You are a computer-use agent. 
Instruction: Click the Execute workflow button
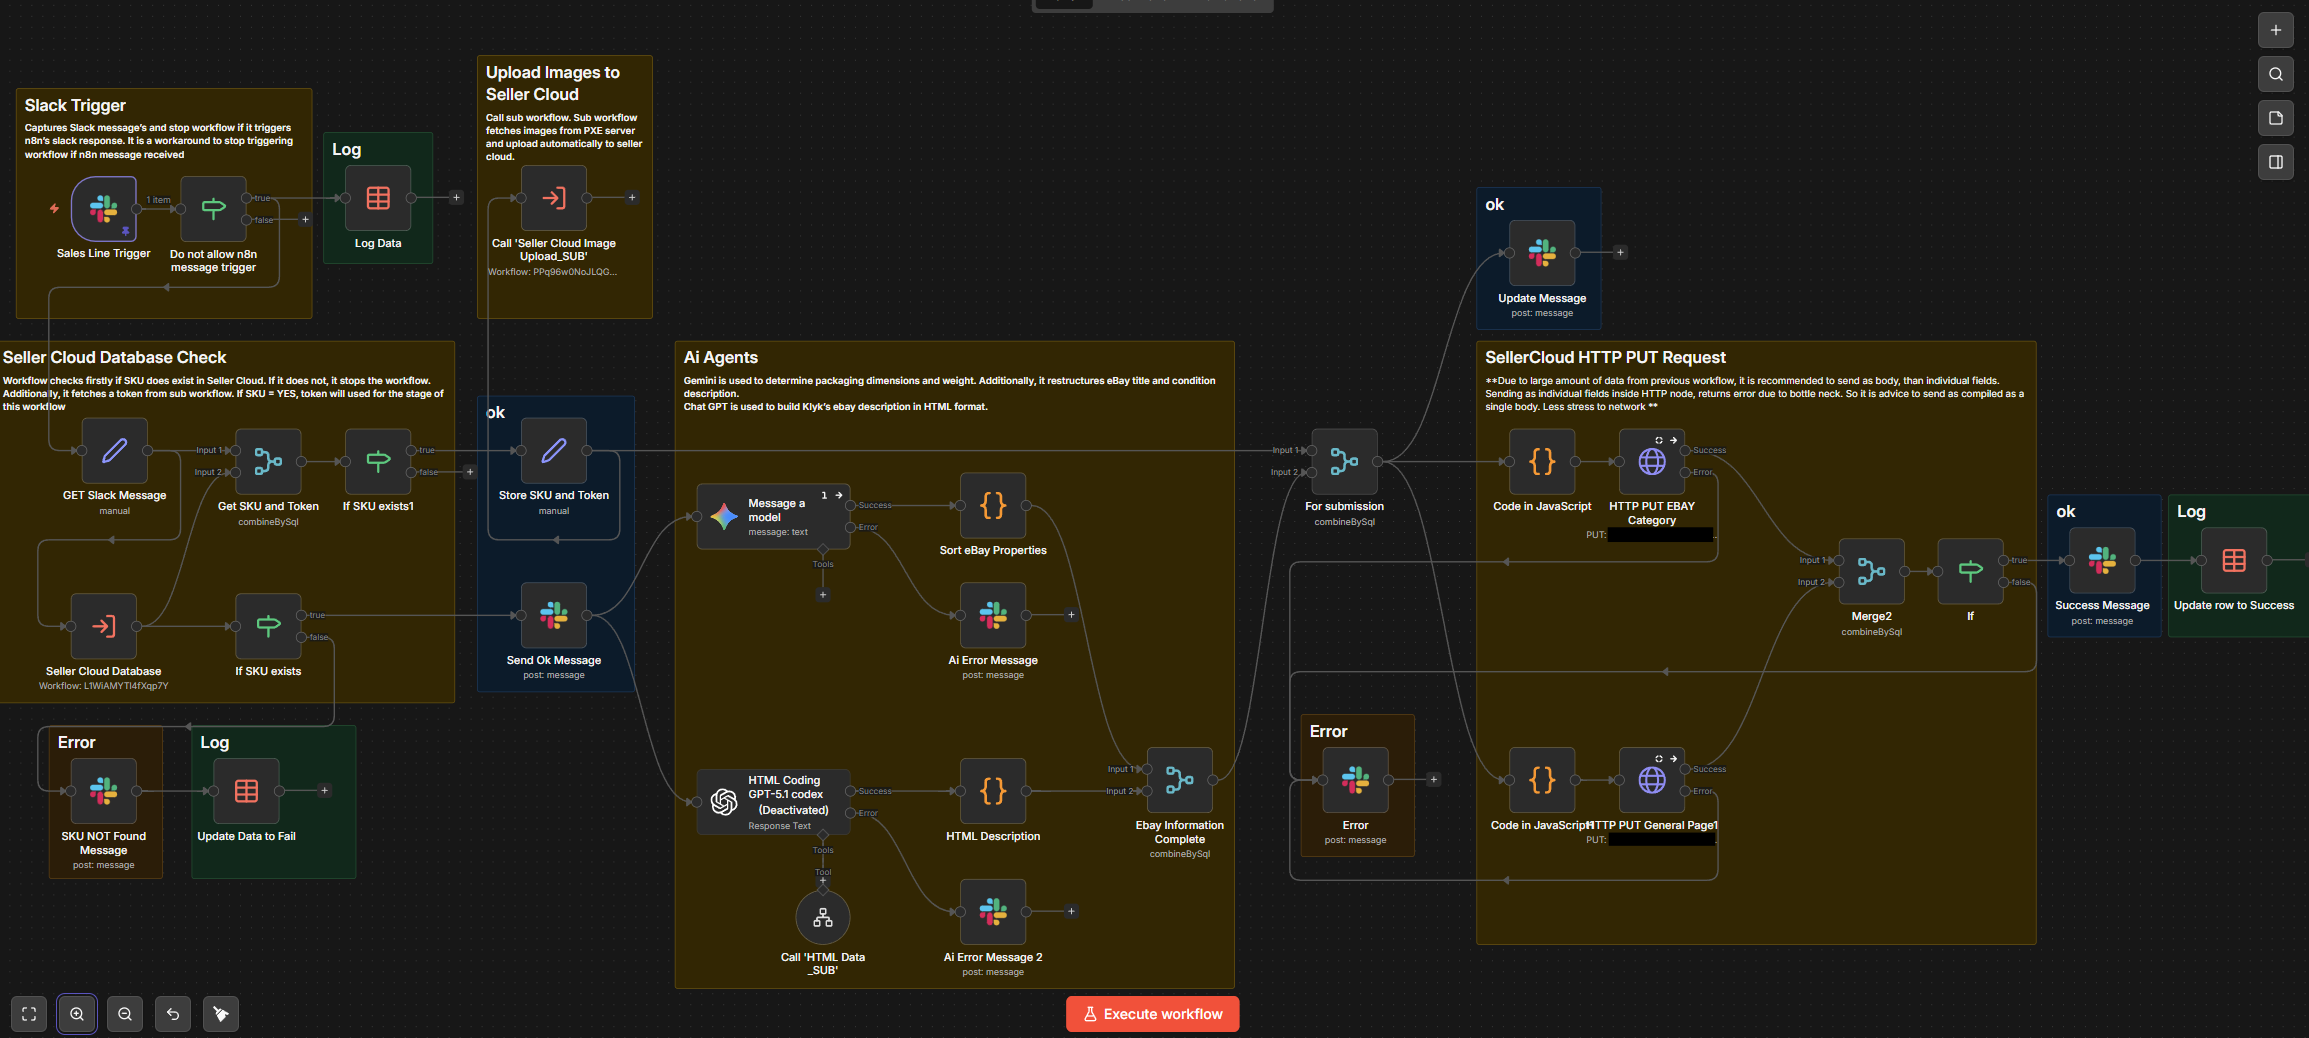pyautogui.click(x=1151, y=1013)
